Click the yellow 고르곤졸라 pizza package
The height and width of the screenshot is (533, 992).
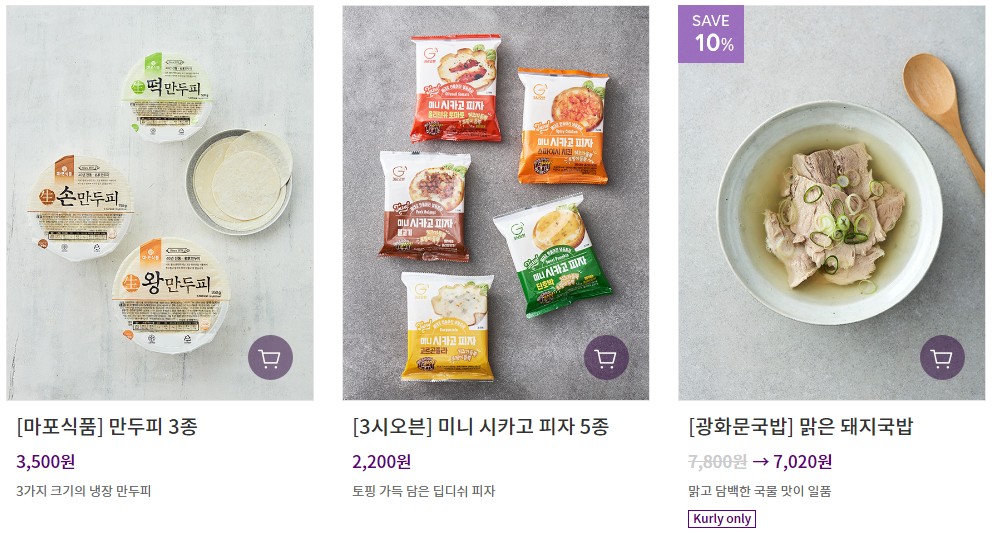(x=448, y=327)
